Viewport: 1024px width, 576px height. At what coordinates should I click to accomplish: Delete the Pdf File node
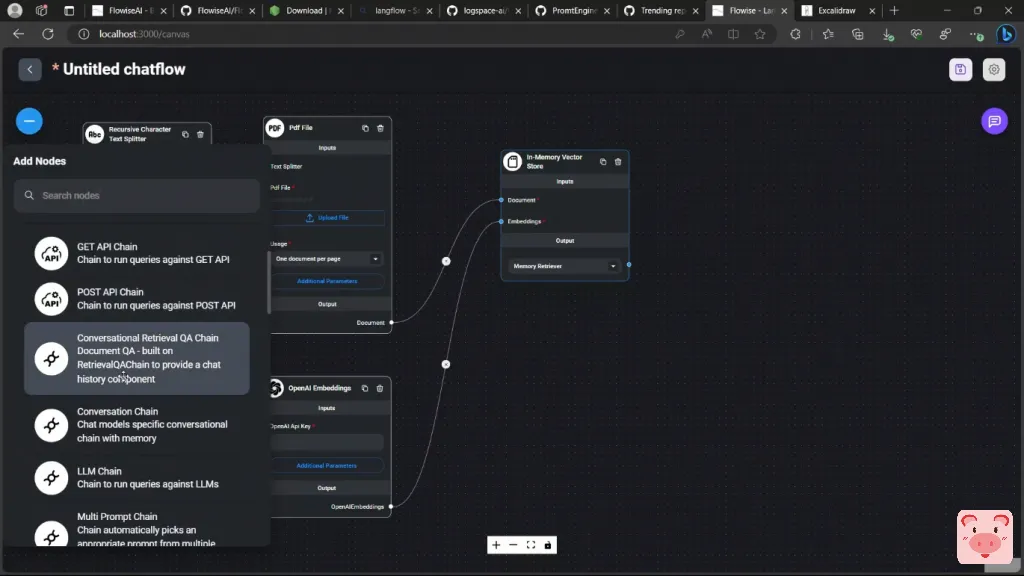(380, 128)
